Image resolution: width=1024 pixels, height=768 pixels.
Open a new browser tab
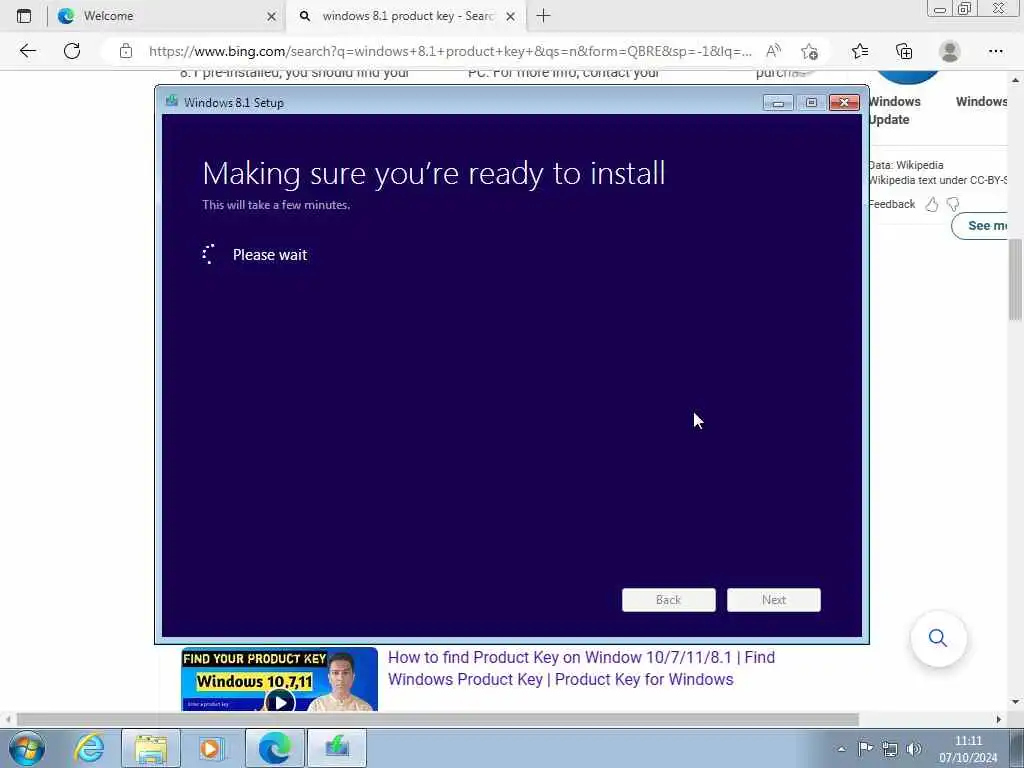click(543, 16)
